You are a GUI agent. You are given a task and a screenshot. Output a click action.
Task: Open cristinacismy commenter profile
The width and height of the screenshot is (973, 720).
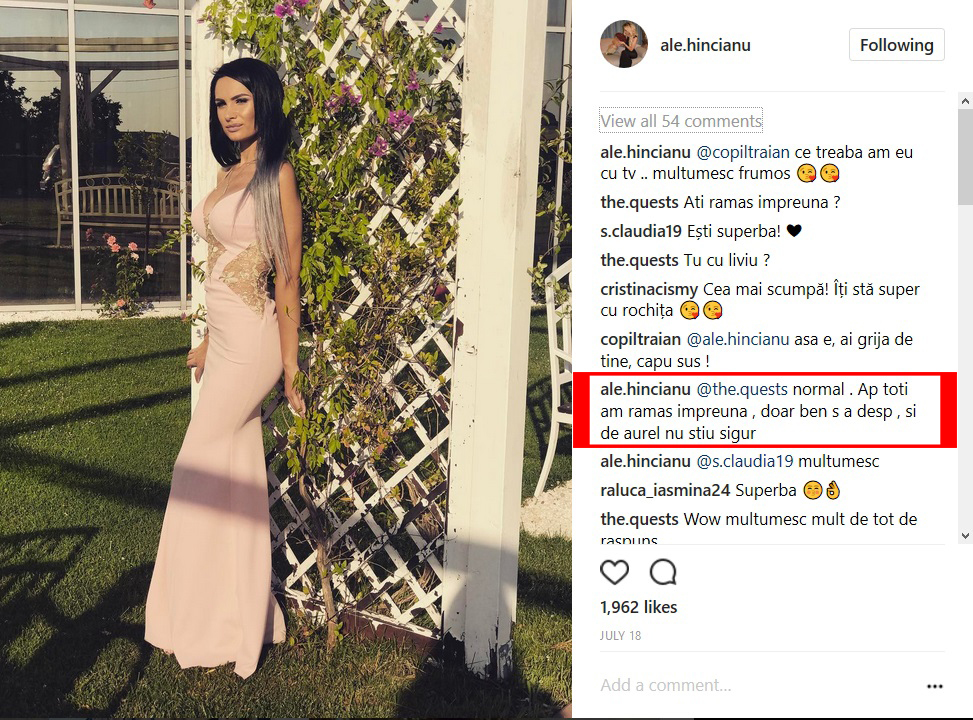[649, 290]
